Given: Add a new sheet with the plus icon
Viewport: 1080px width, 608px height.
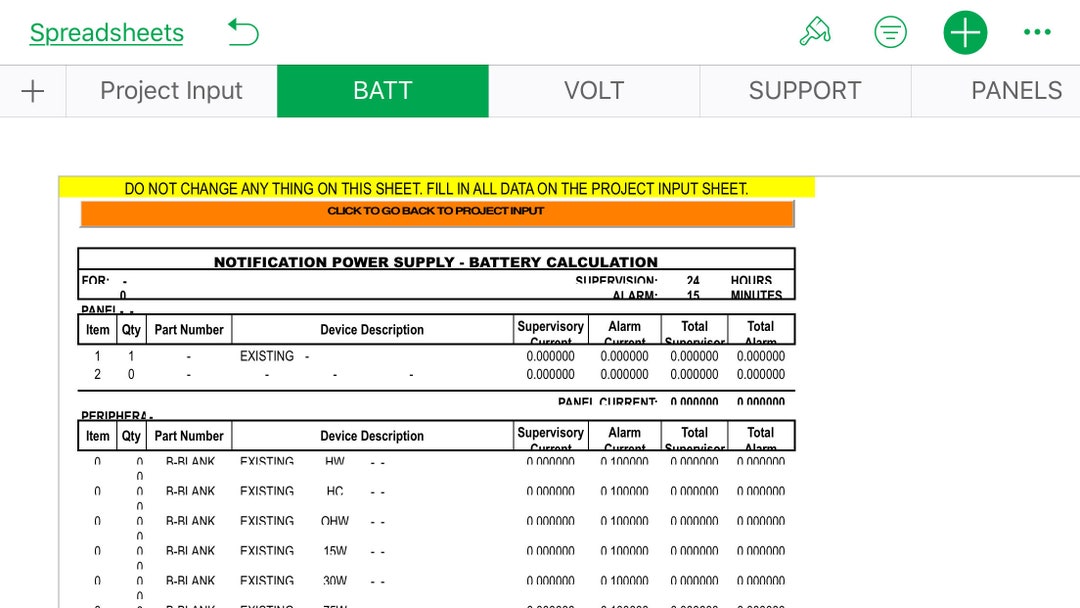Looking at the screenshot, I should [32, 90].
